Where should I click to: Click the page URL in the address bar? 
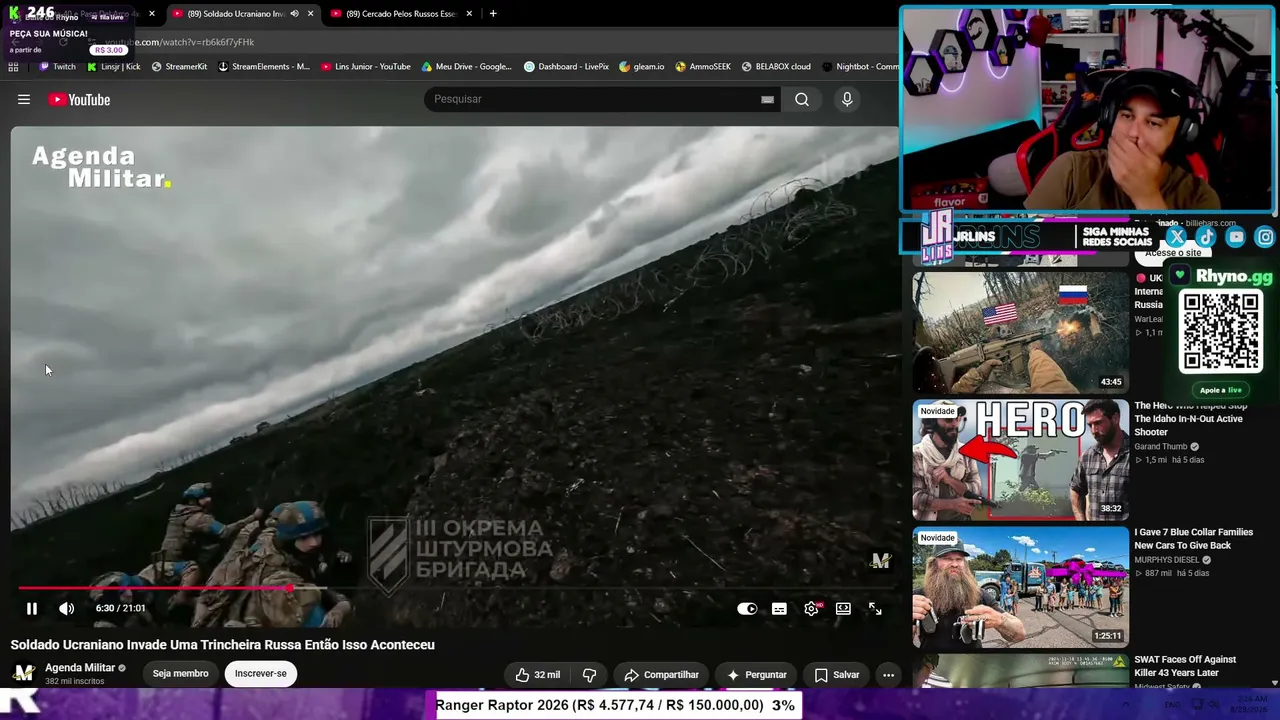tap(180, 42)
